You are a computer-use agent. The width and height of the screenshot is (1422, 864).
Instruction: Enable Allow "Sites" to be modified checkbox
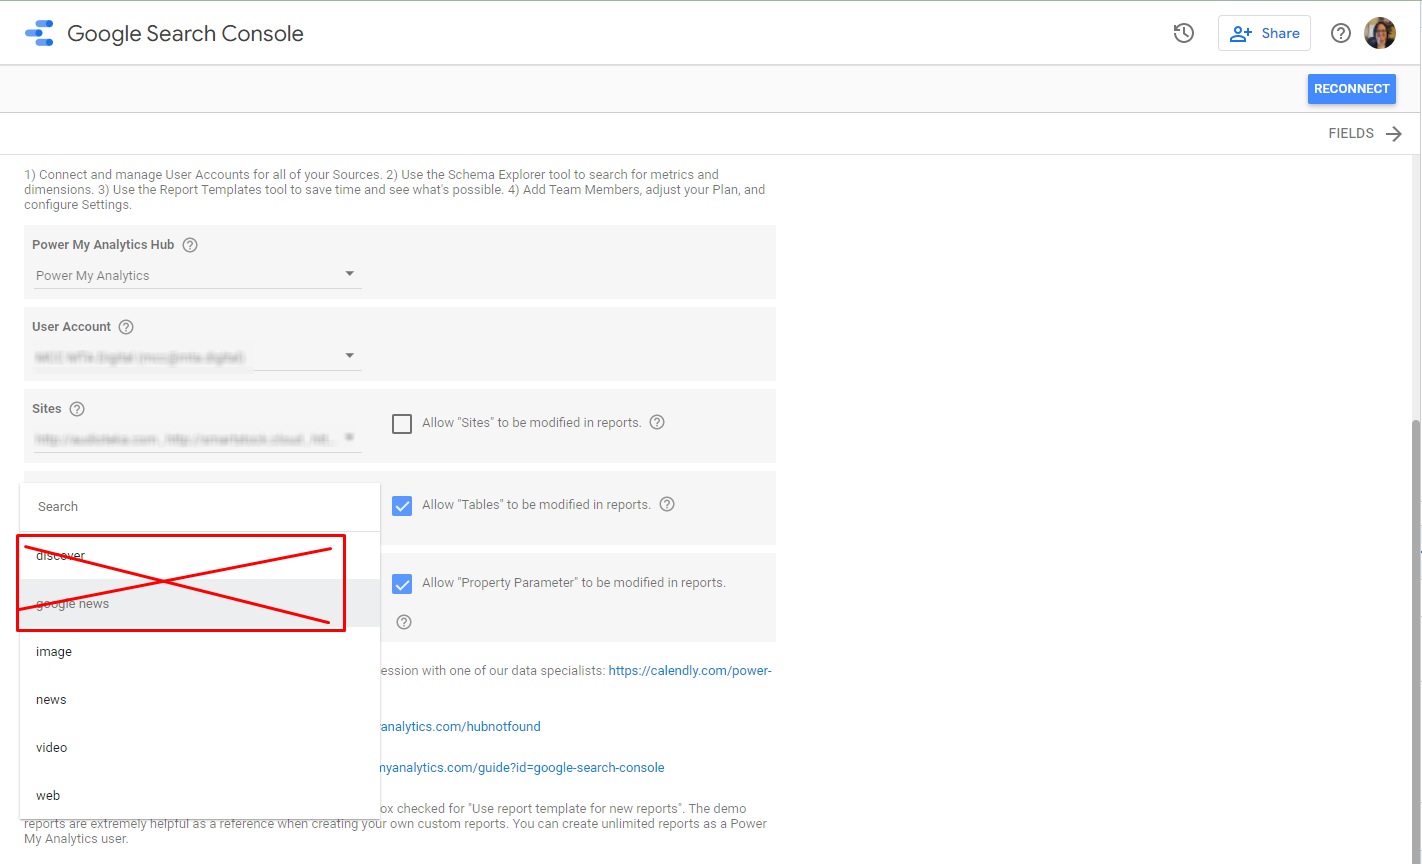coord(402,423)
